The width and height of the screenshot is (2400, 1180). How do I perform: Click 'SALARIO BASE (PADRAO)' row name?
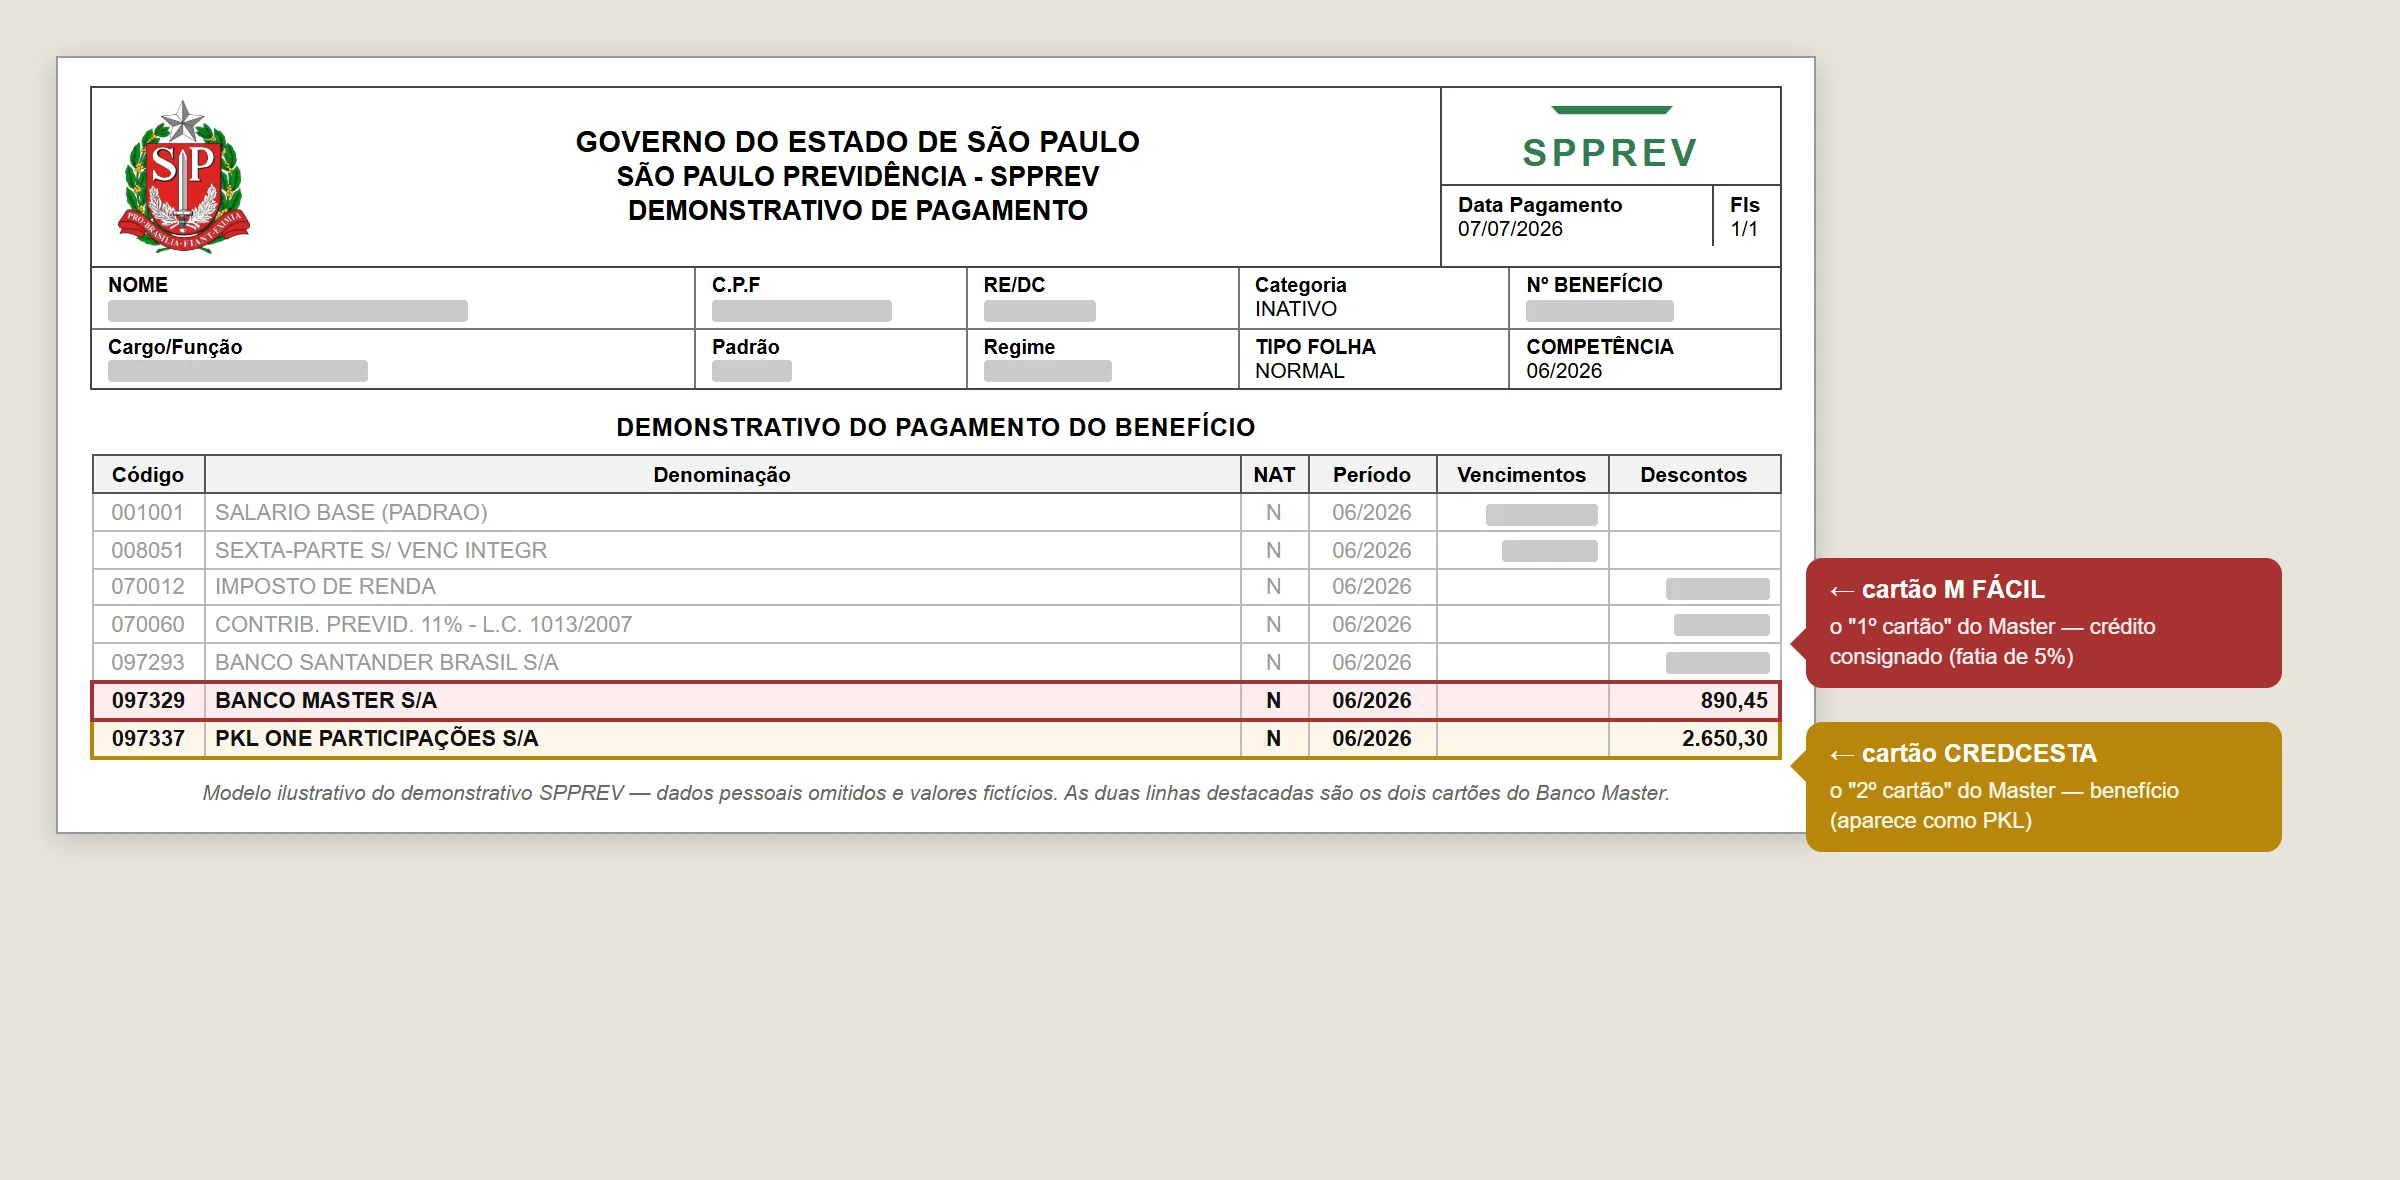pyautogui.click(x=351, y=513)
